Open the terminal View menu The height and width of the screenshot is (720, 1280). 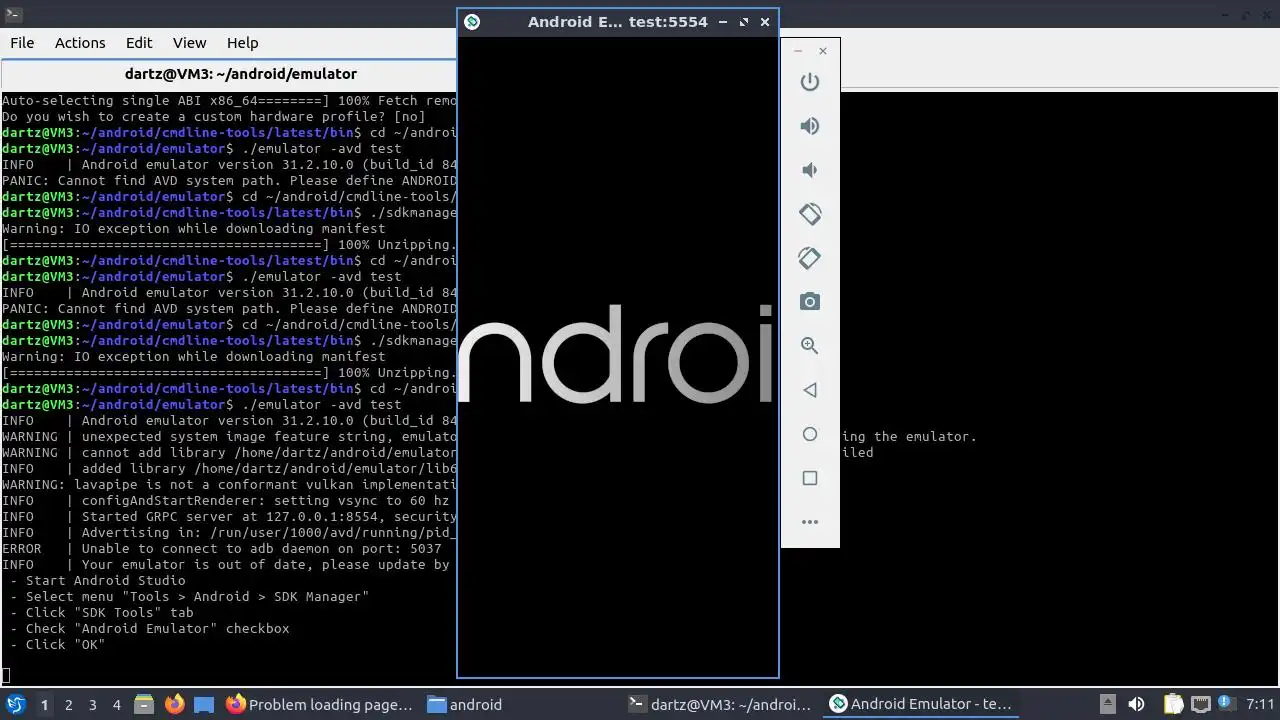tap(189, 43)
